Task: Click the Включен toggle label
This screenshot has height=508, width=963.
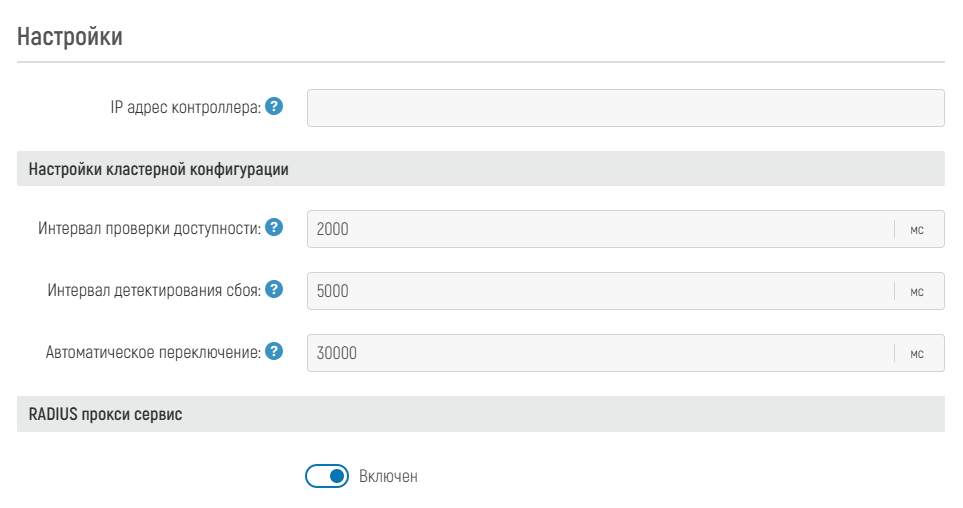Action: coord(388,477)
